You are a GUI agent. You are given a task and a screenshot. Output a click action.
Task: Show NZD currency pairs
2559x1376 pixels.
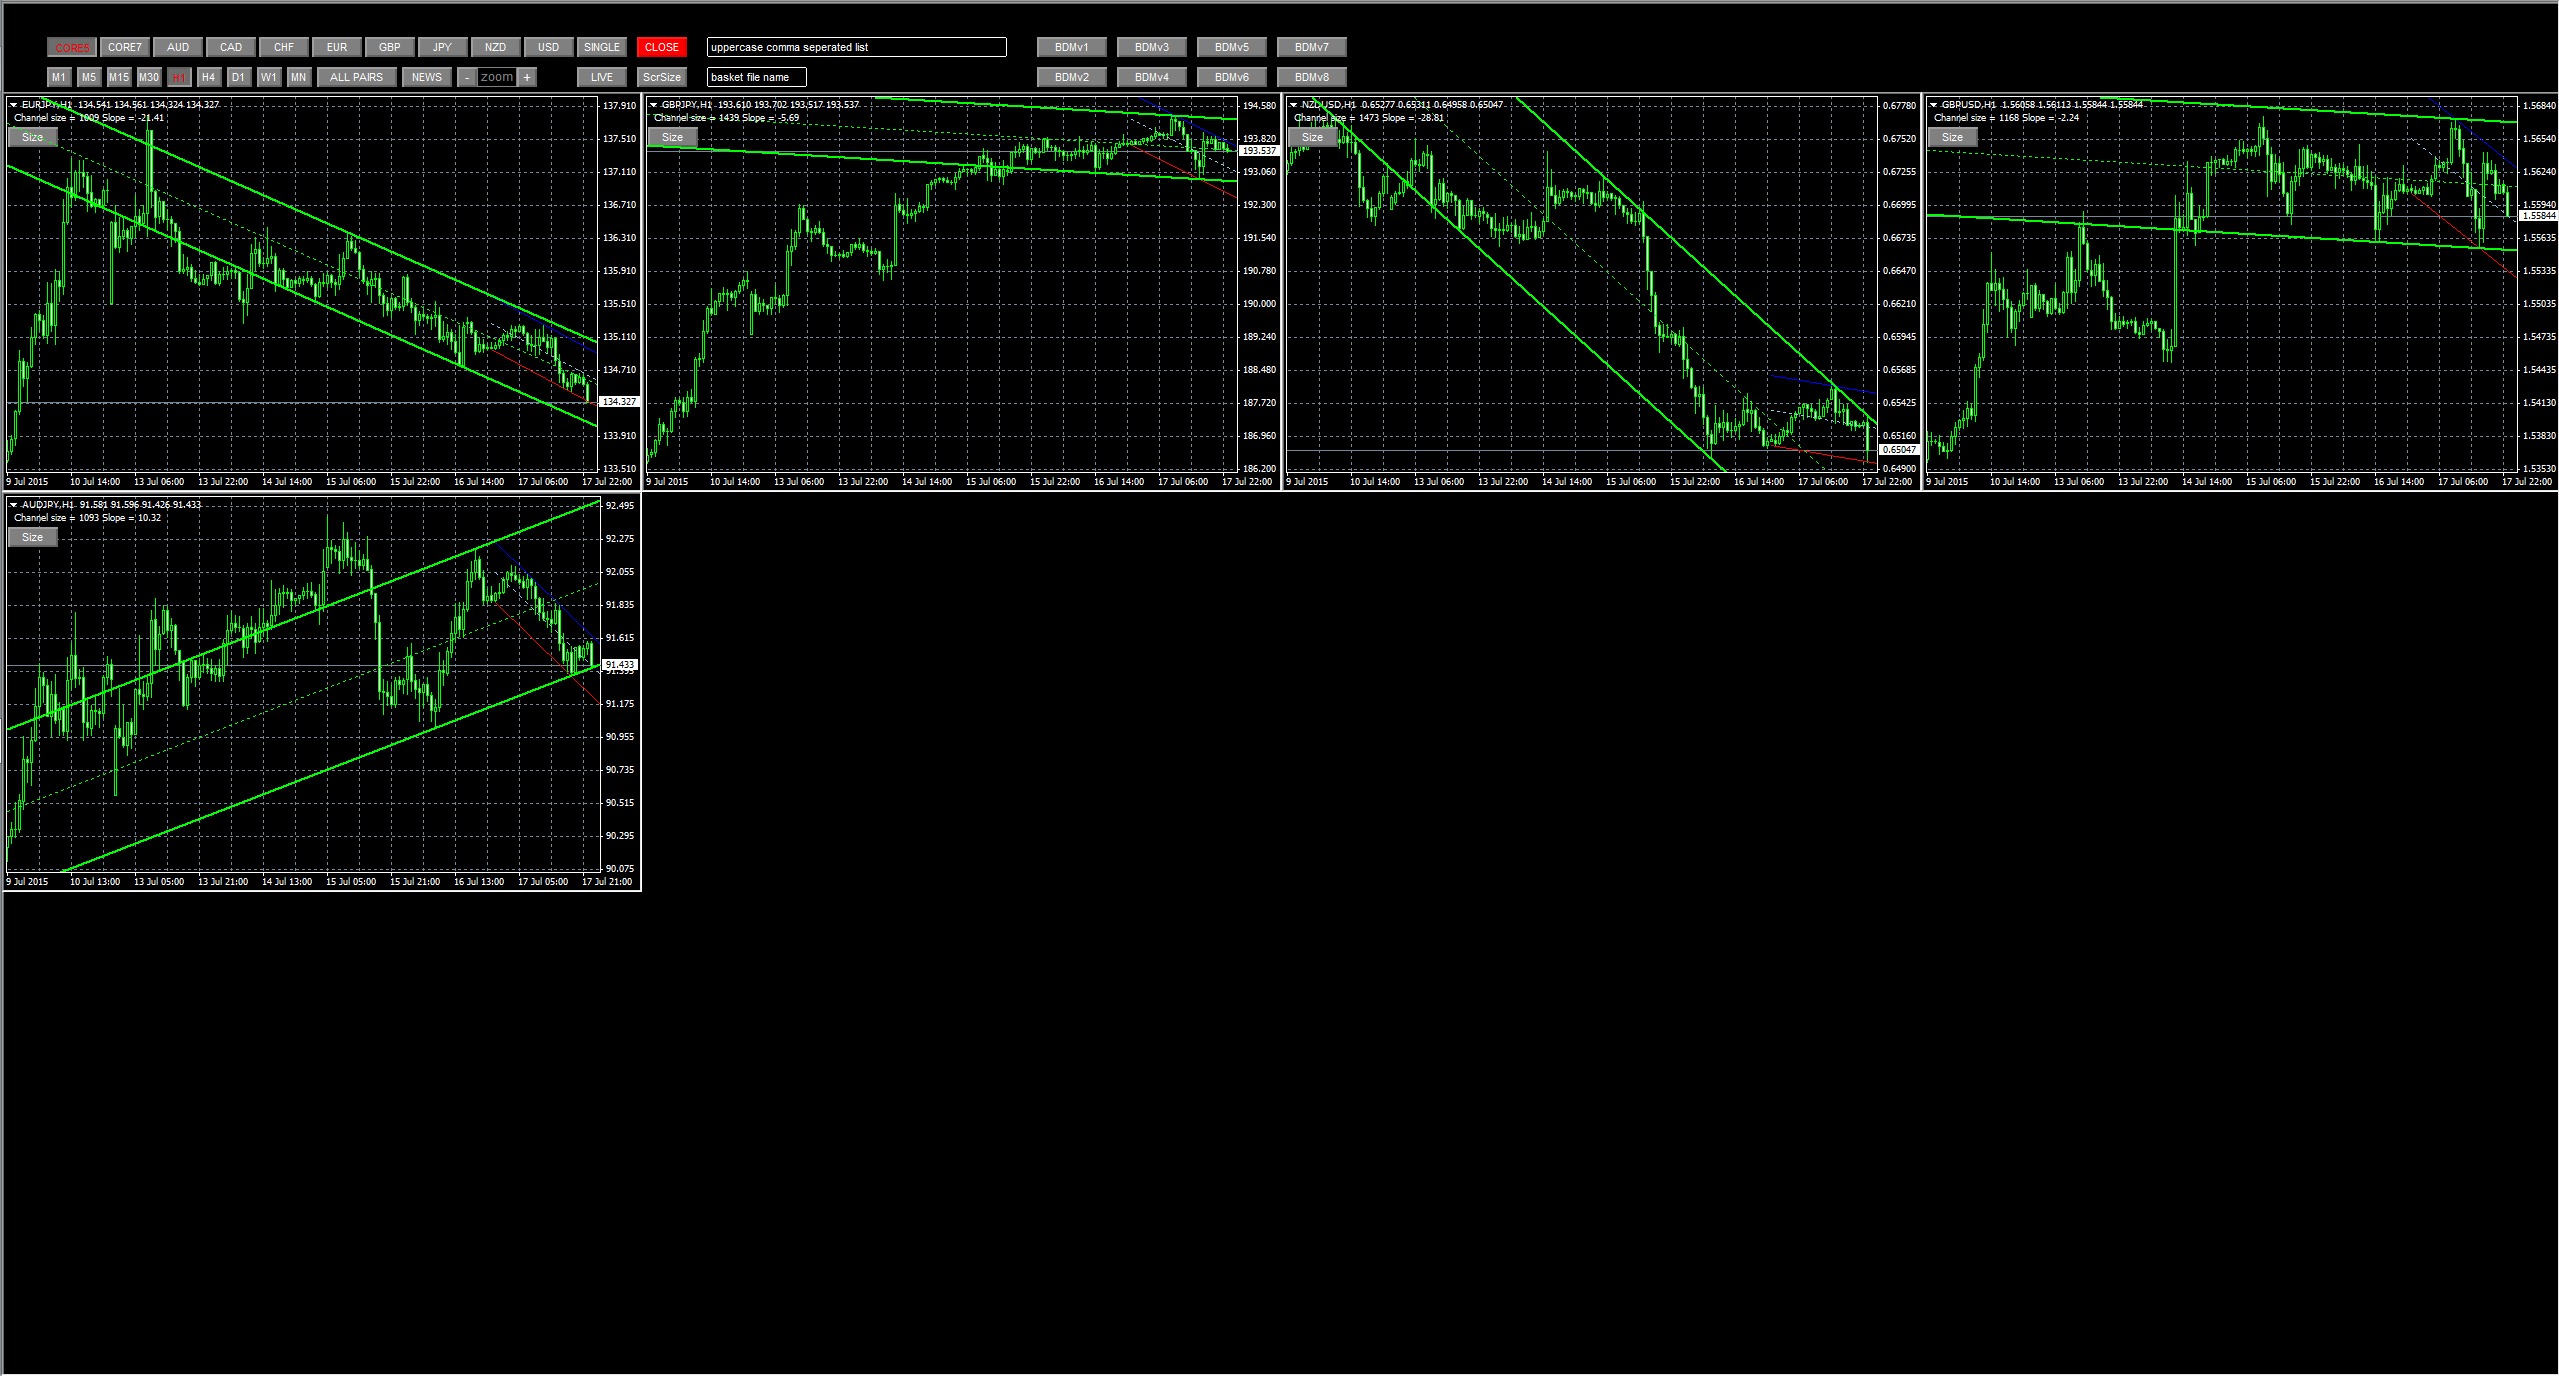click(x=496, y=47)
